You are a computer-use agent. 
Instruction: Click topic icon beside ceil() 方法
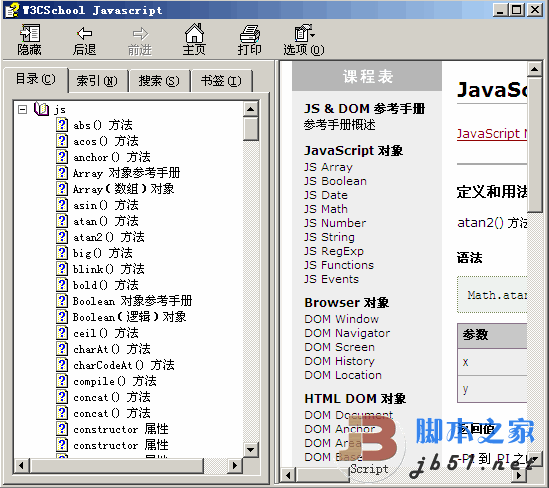(62, 333)
